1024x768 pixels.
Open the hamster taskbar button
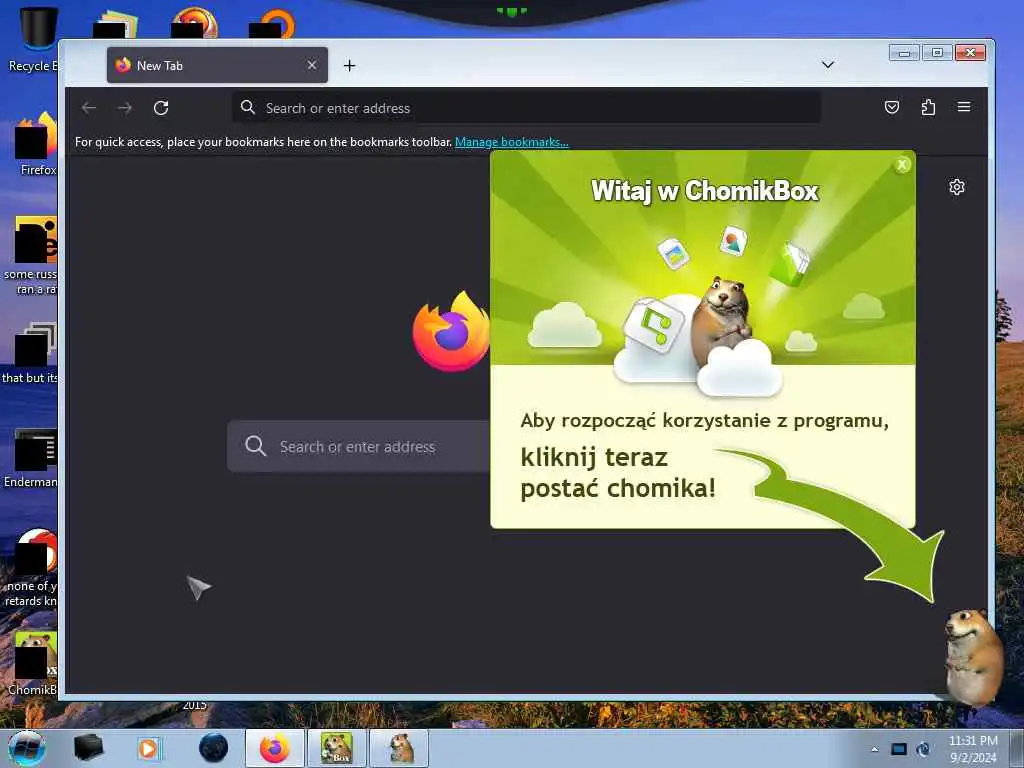[399, 748]
